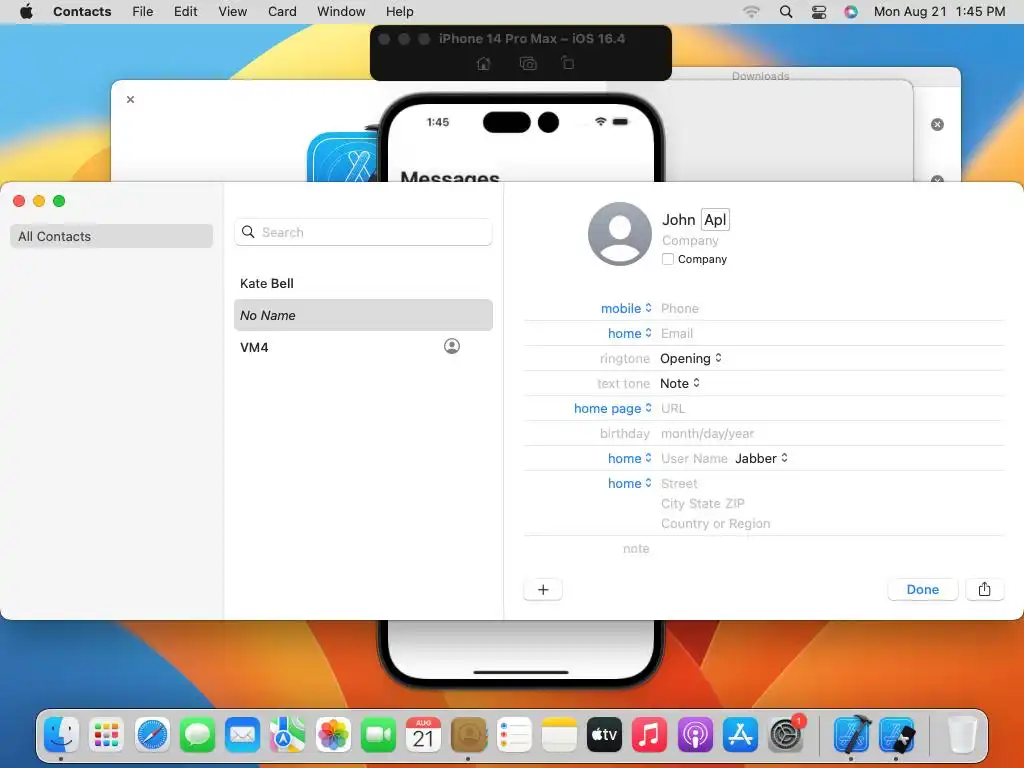Viewport: 1024px width, 768px height.
Task: Open the Edit menu
Action: (x=185, y=12)
